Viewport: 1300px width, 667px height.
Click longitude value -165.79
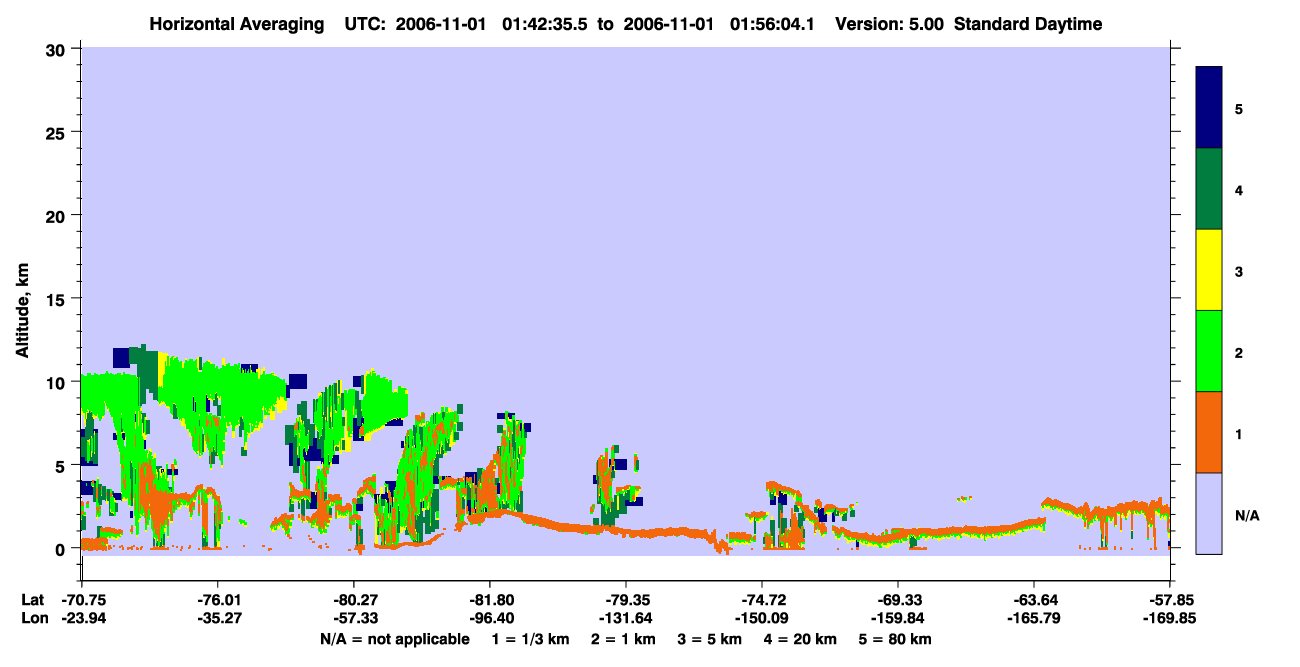click(1034, 618)
